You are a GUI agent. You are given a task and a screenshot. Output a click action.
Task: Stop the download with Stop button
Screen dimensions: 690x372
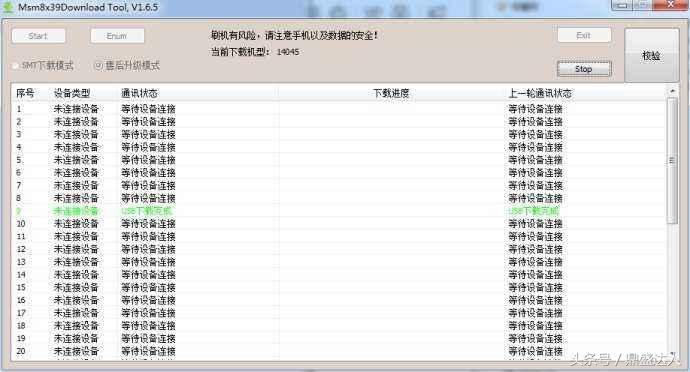(x=584, y=69)
